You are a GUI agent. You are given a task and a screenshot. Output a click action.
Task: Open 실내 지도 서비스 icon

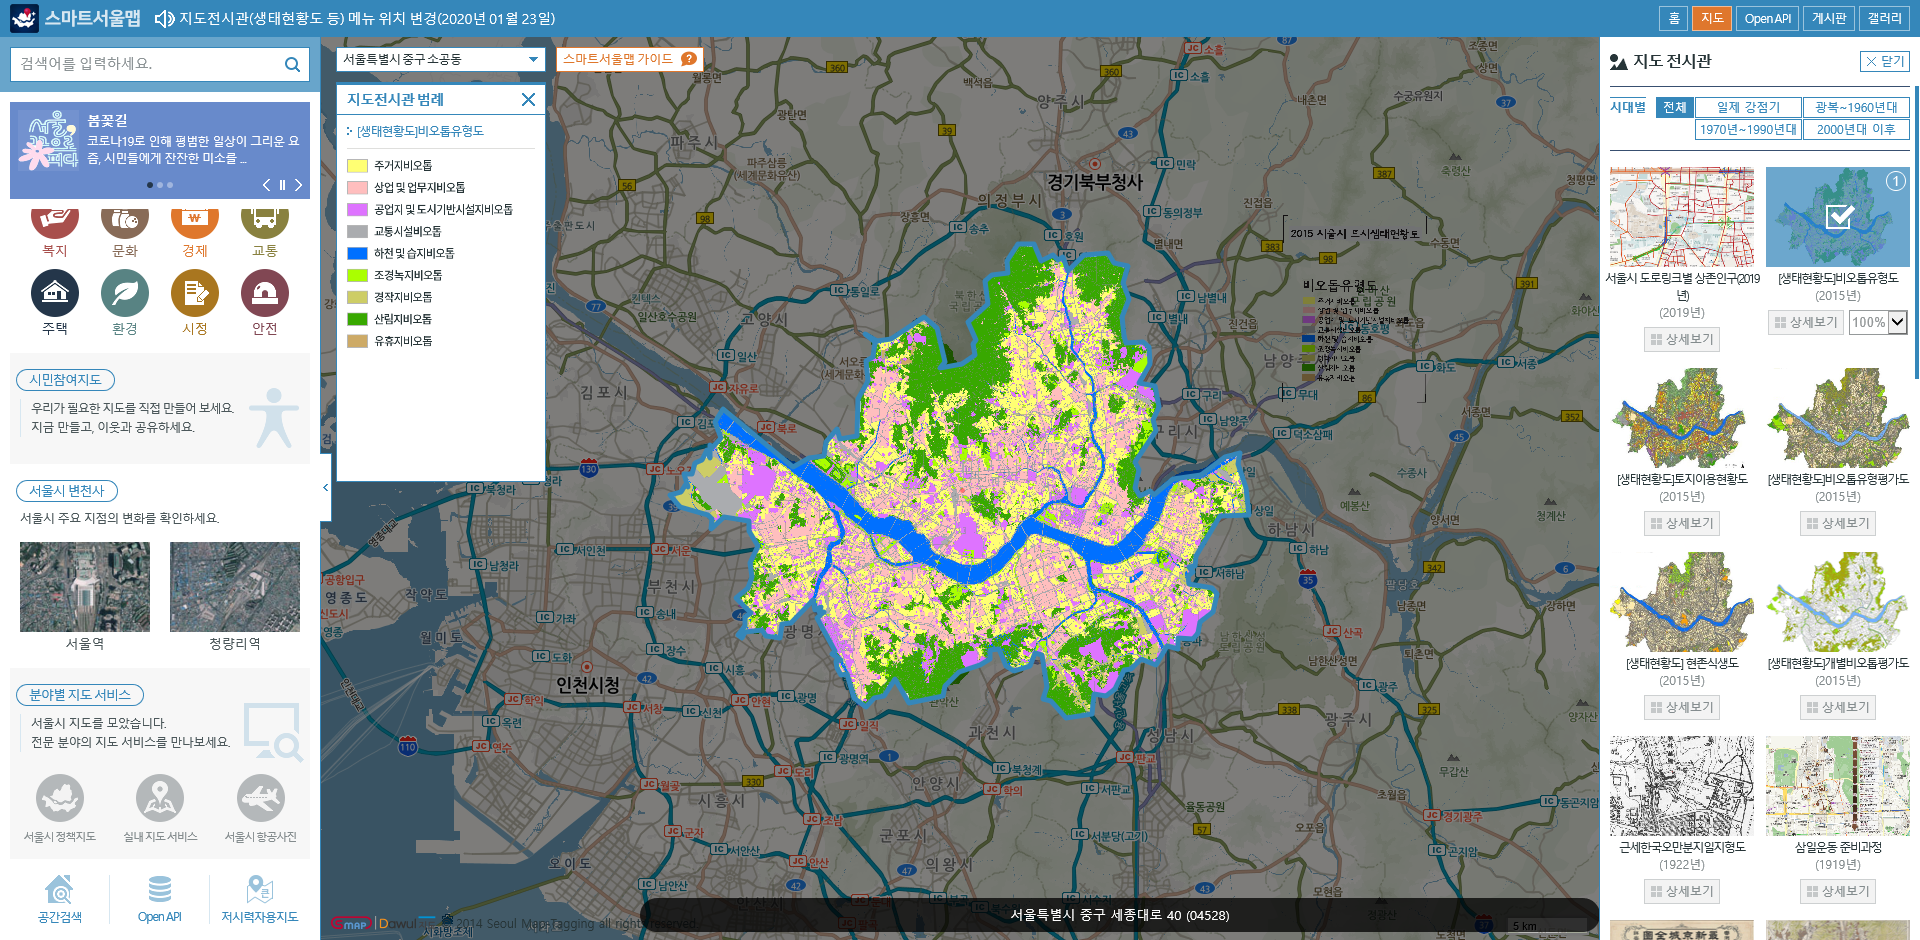160,798
